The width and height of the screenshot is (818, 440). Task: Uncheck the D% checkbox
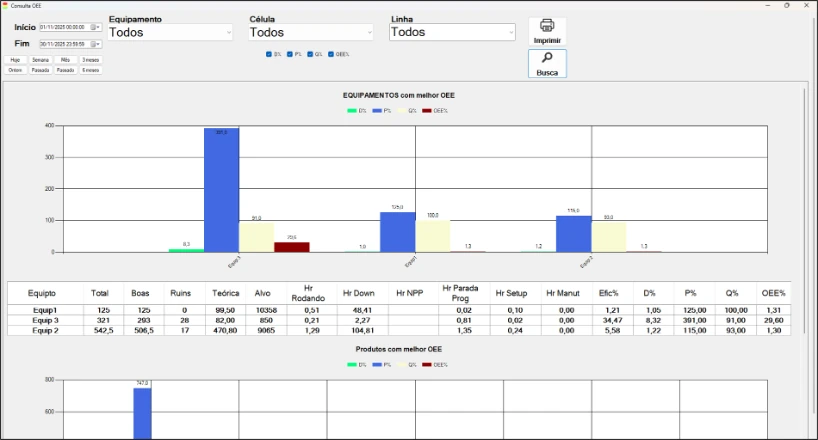268,53
